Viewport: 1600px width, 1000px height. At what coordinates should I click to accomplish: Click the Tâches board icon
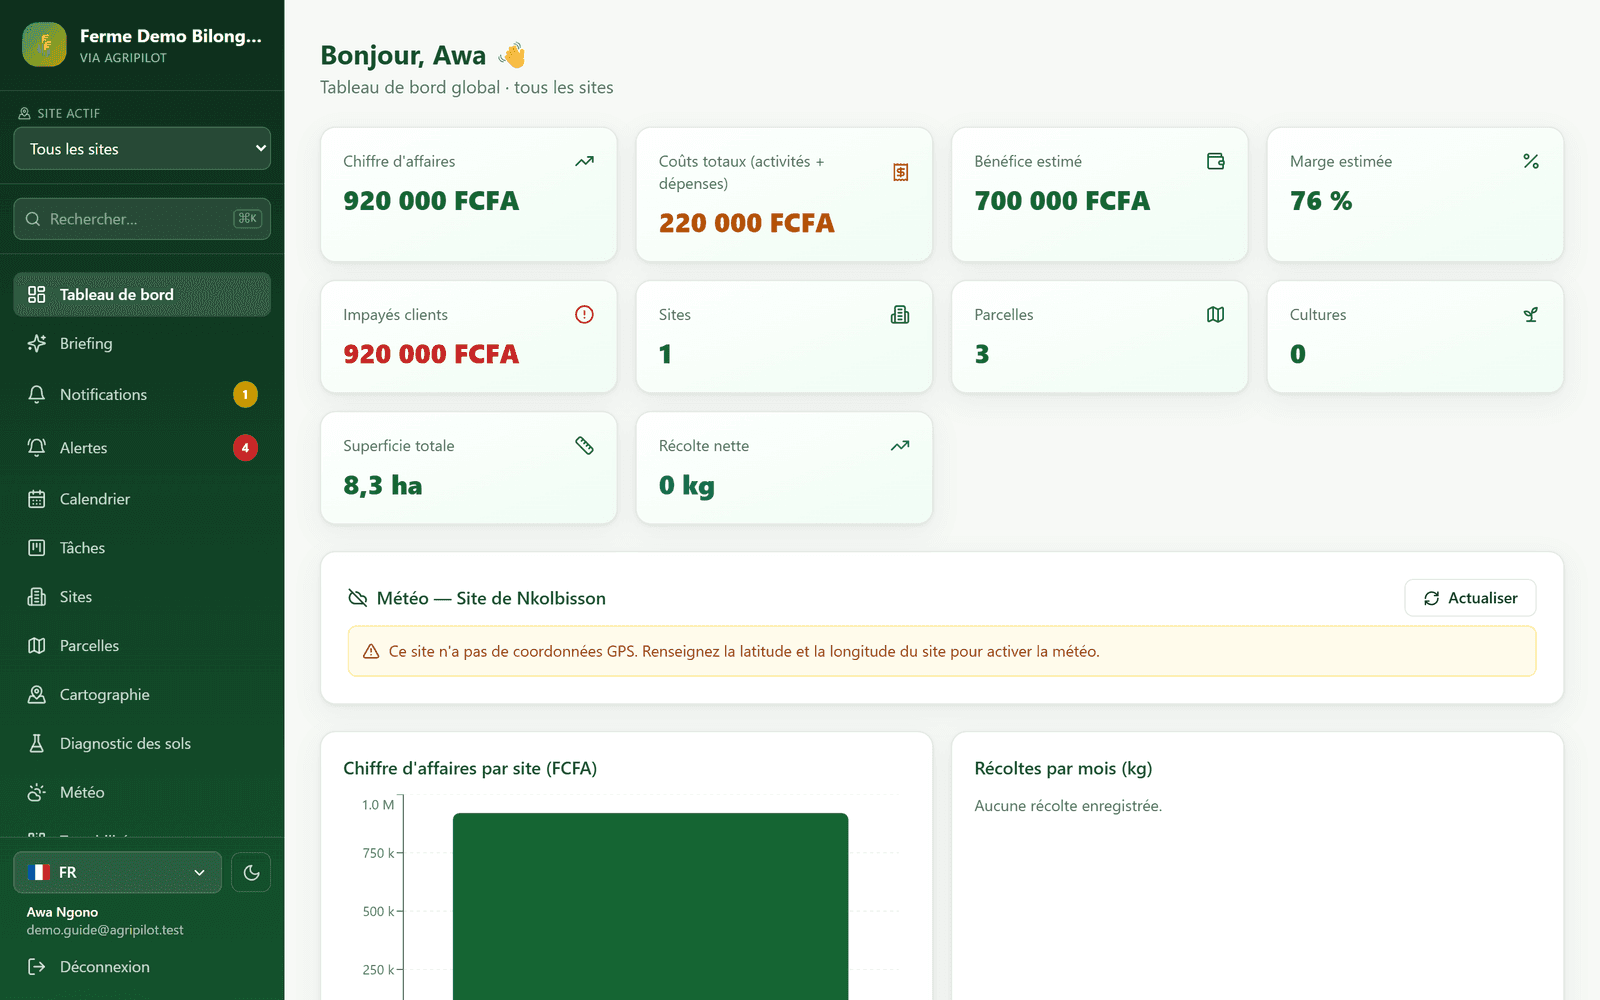[x=37, y=548]
